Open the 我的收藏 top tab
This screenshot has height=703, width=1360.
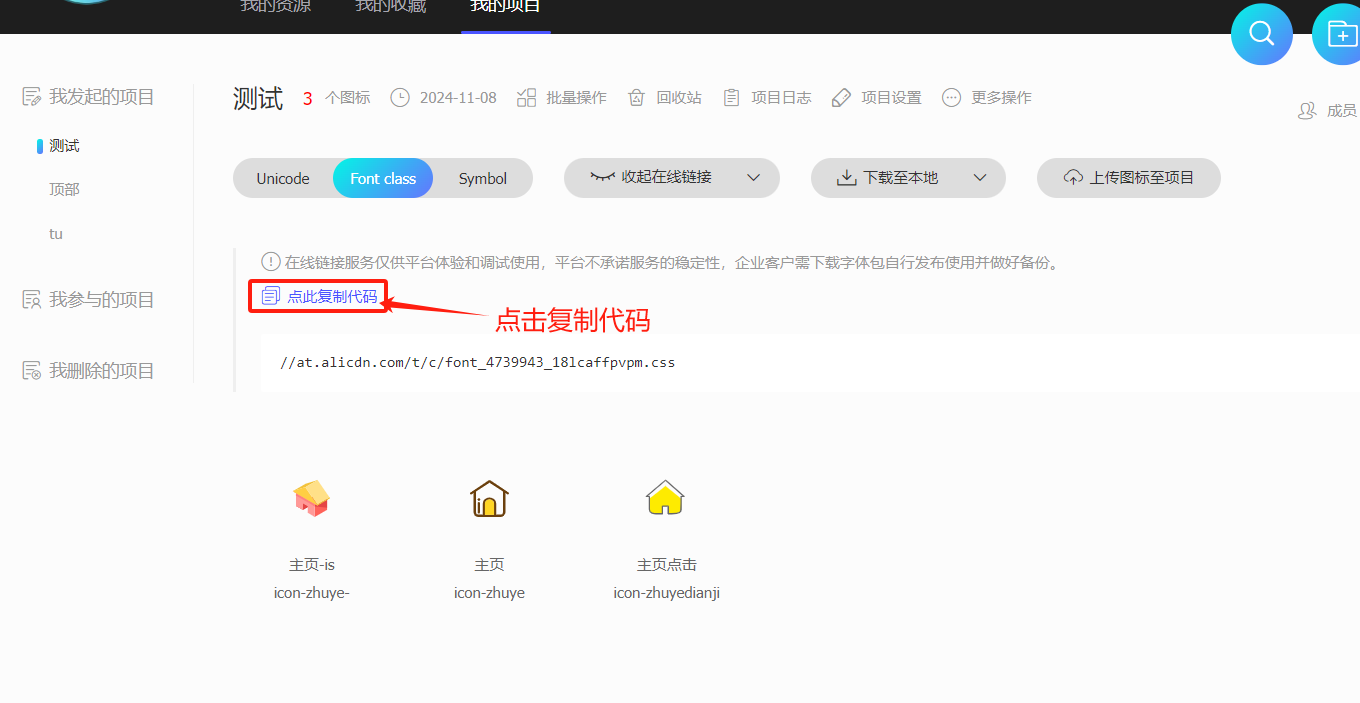[x=390, y=8]
